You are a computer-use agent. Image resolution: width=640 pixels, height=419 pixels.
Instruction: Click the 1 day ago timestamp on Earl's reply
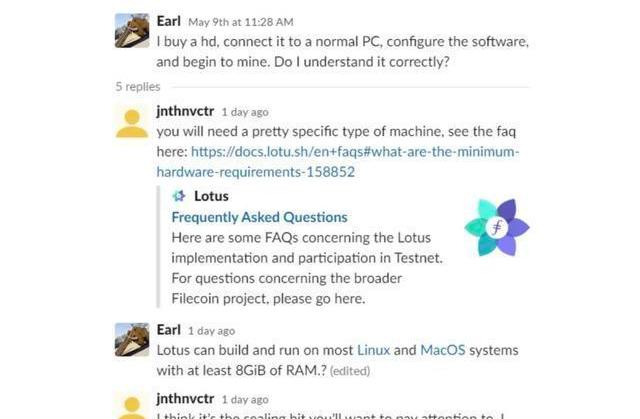click(x=211, y=331)
